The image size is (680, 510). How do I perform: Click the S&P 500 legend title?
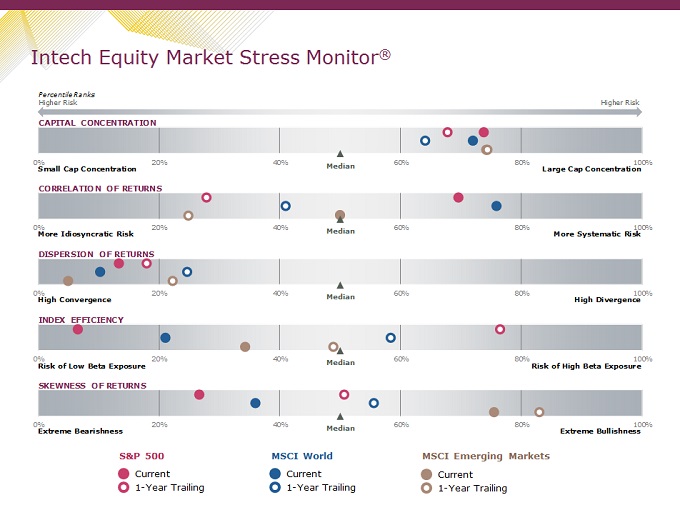tap(142, 456)
